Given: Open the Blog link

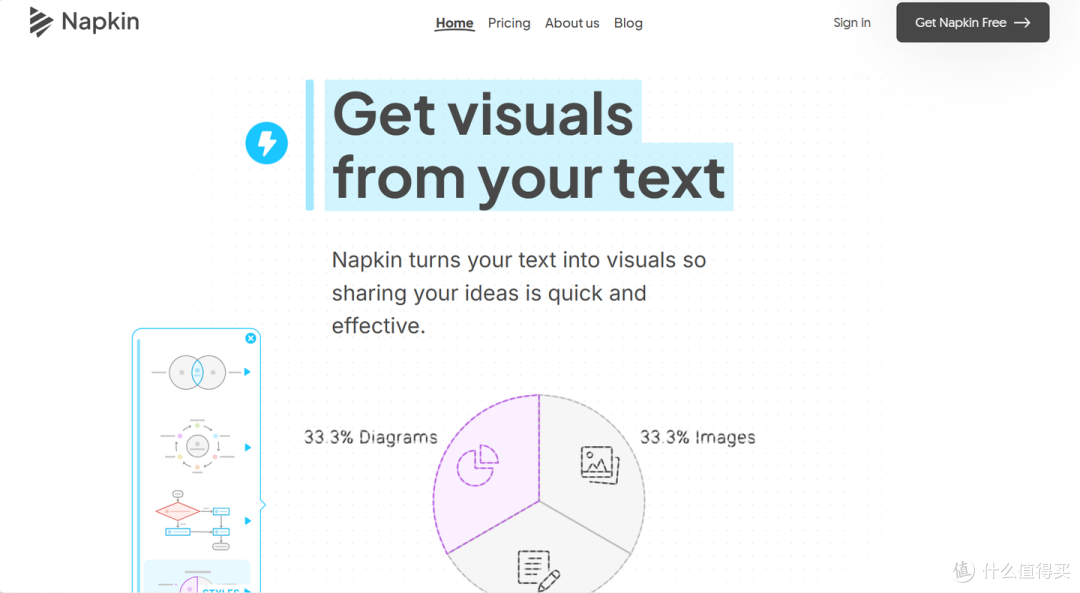Looking at the screenshot, I should (628, 23).
